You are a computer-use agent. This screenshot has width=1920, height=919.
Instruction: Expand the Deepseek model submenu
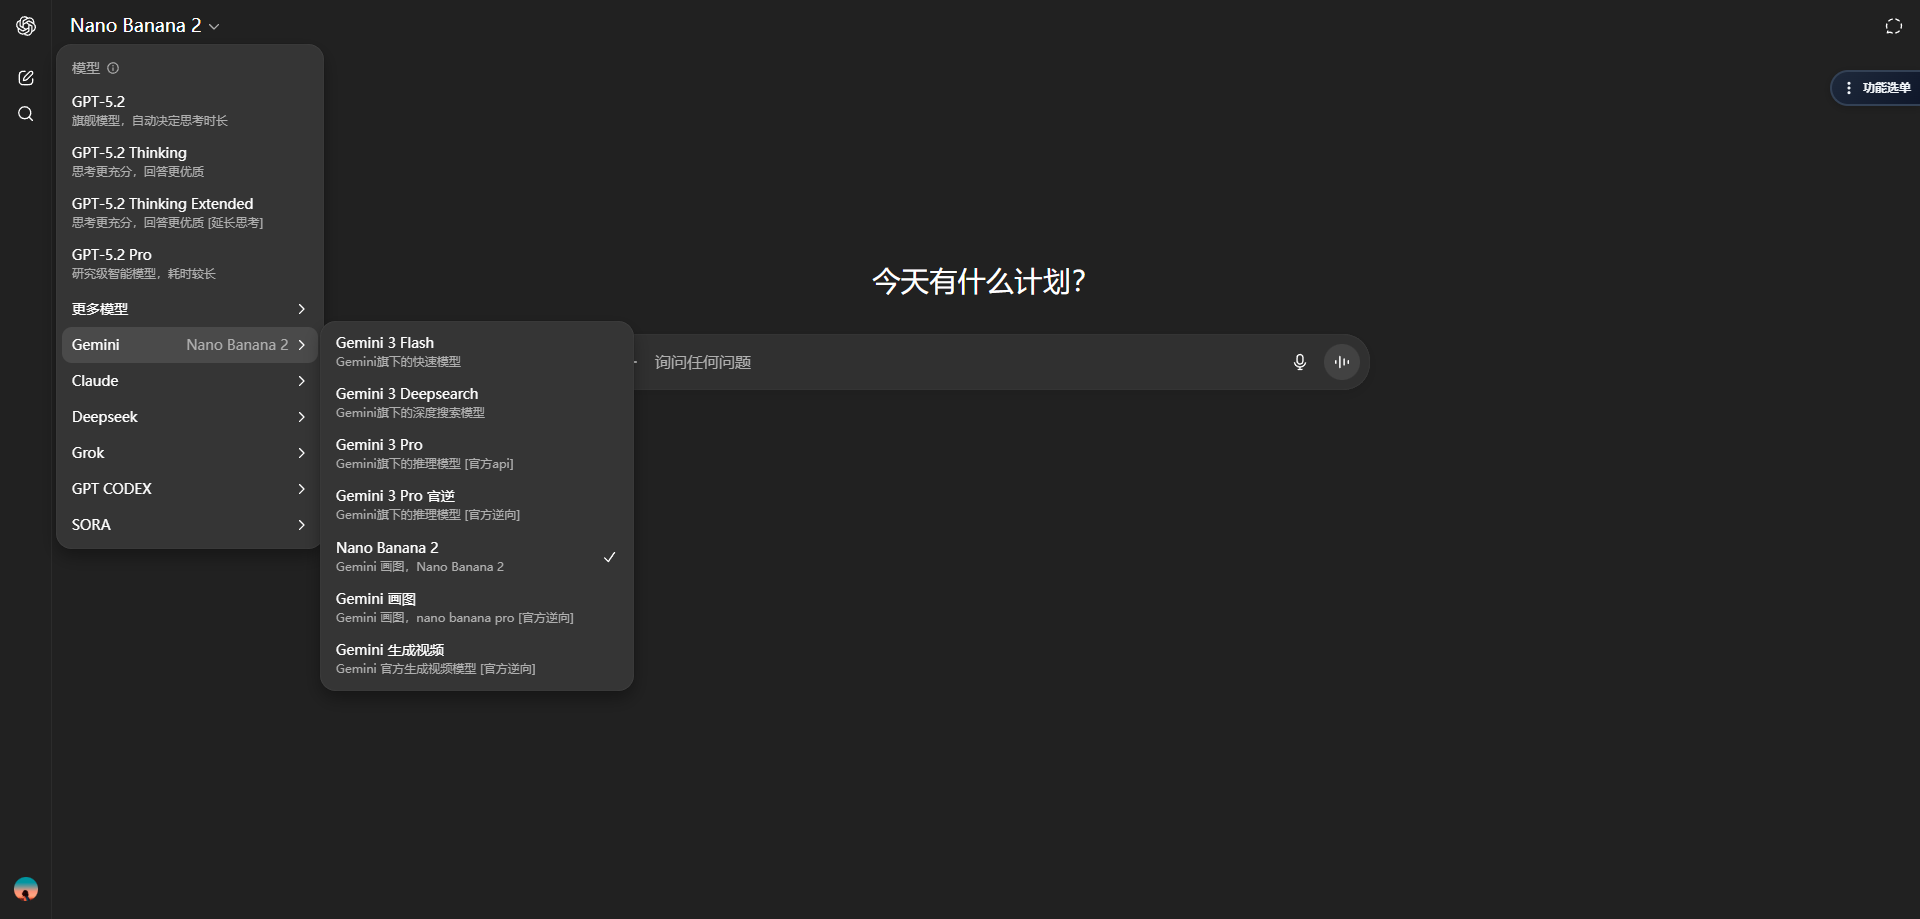tap(189, 417)
